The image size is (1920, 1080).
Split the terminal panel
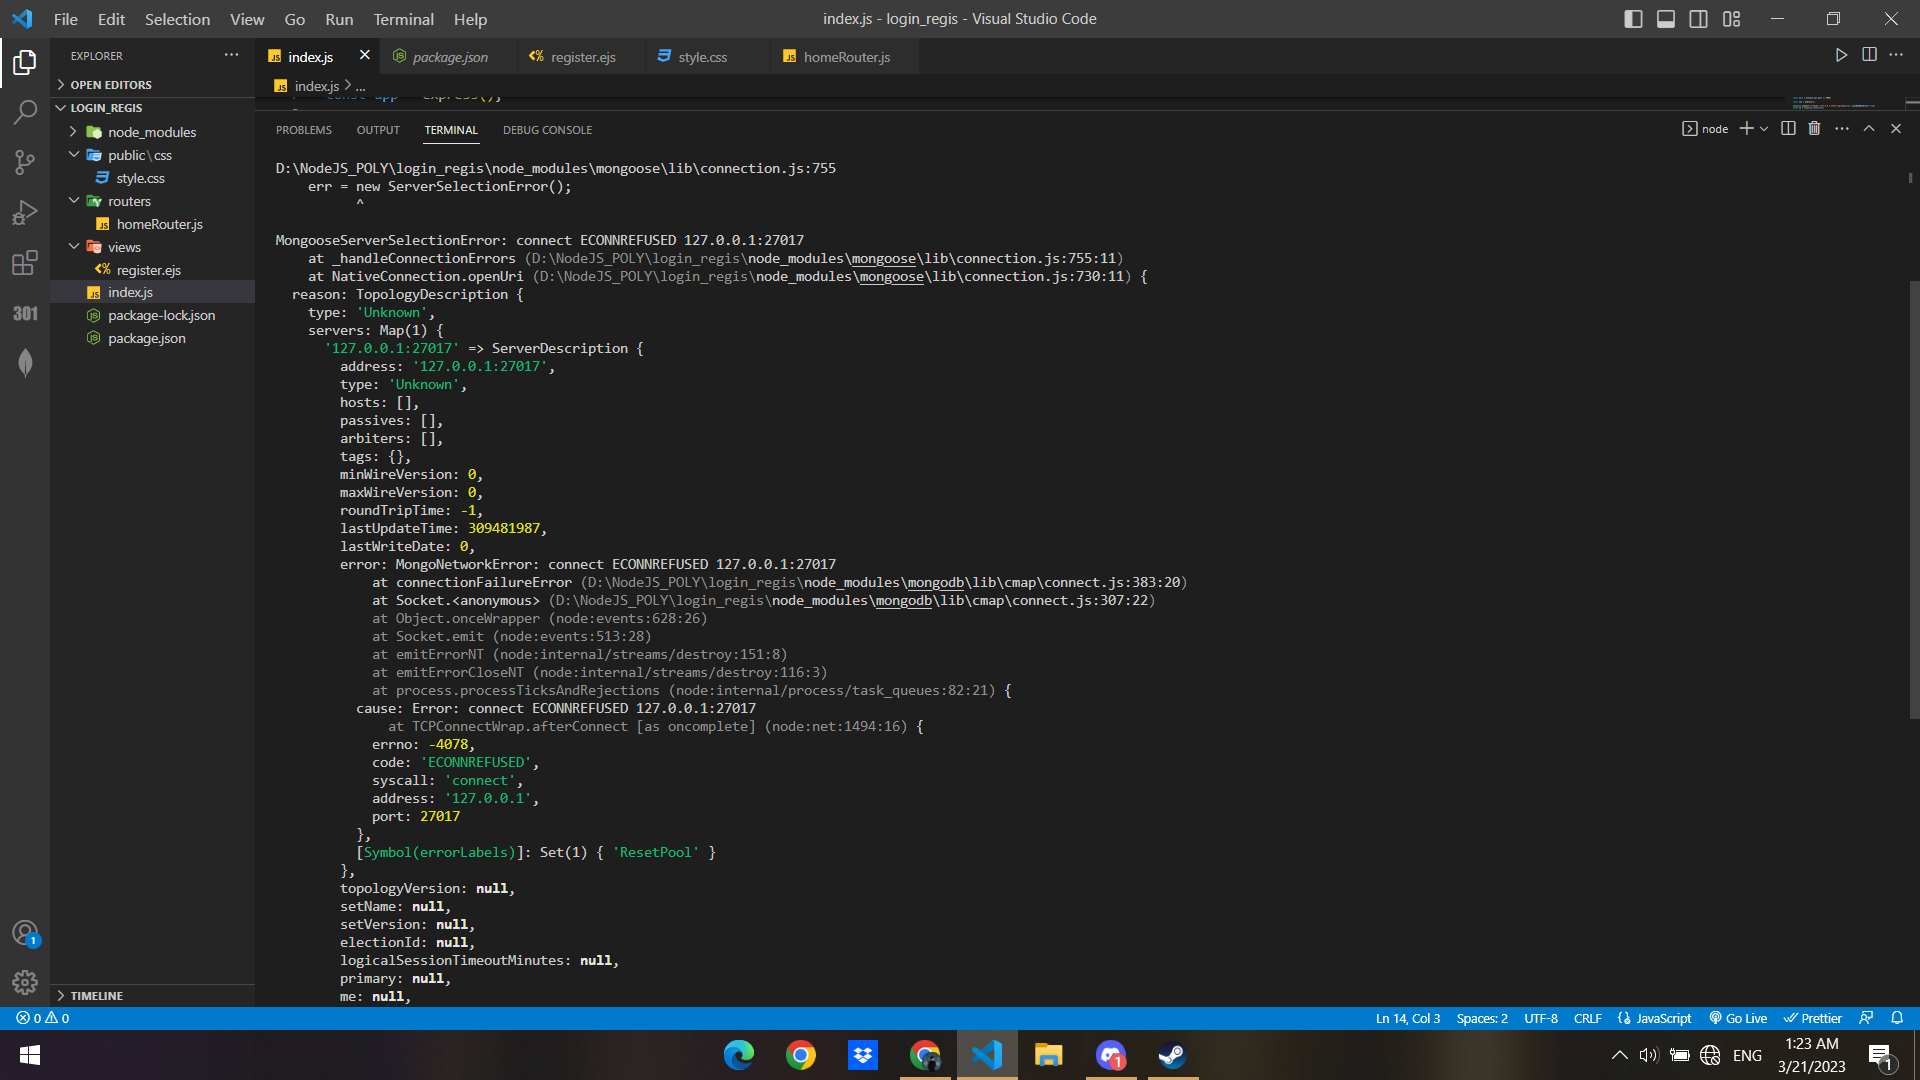tap(1788, 129)
